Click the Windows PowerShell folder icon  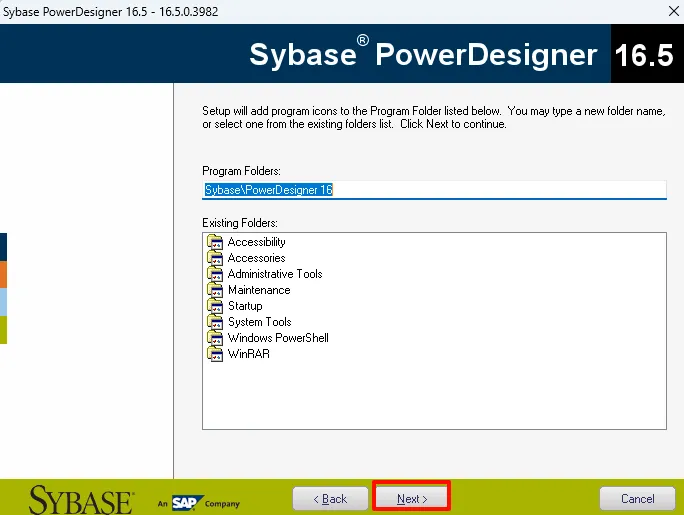pyautogui.click(x=215, y=338)
